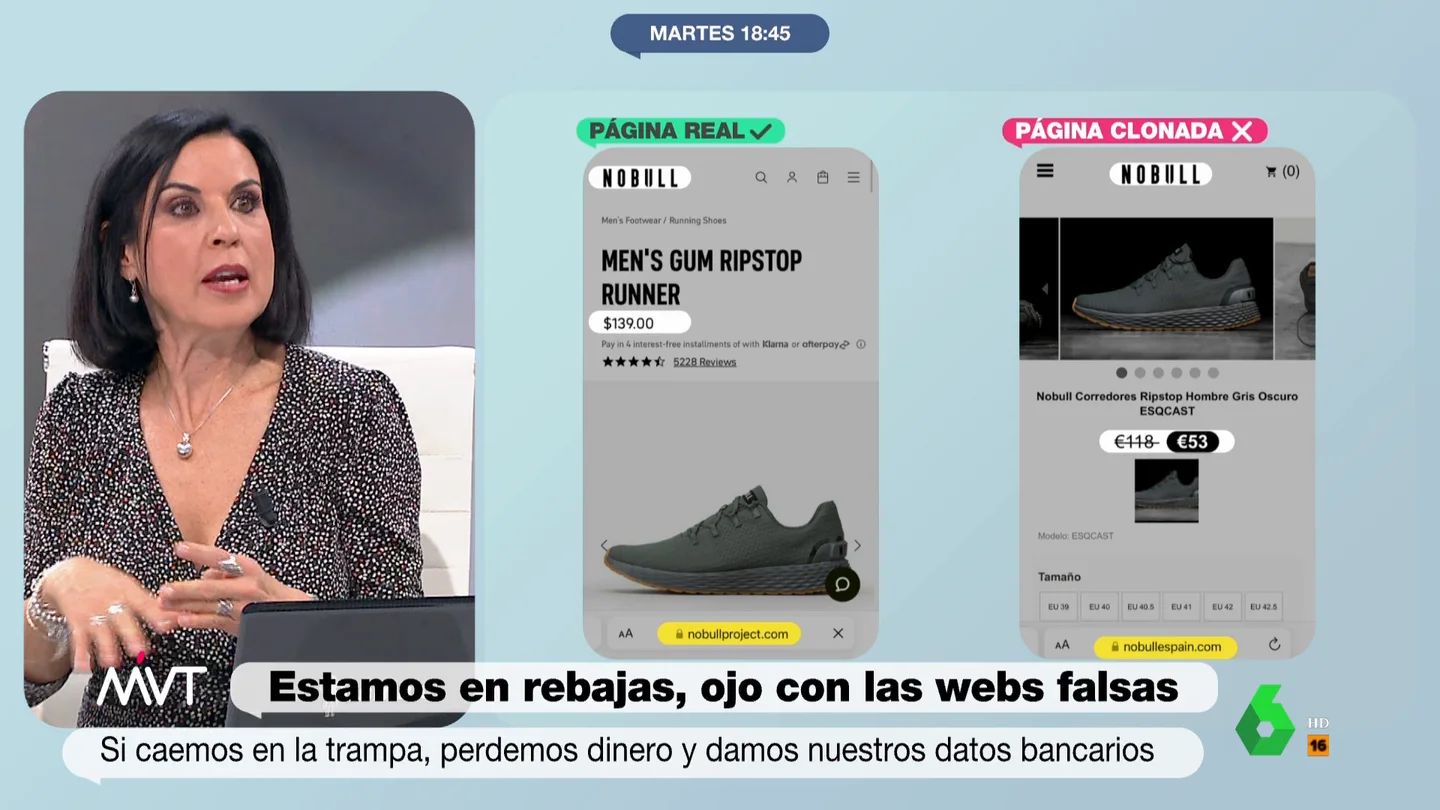Open the account icon on real page
1440x810 pixels.
click(792, 177)
